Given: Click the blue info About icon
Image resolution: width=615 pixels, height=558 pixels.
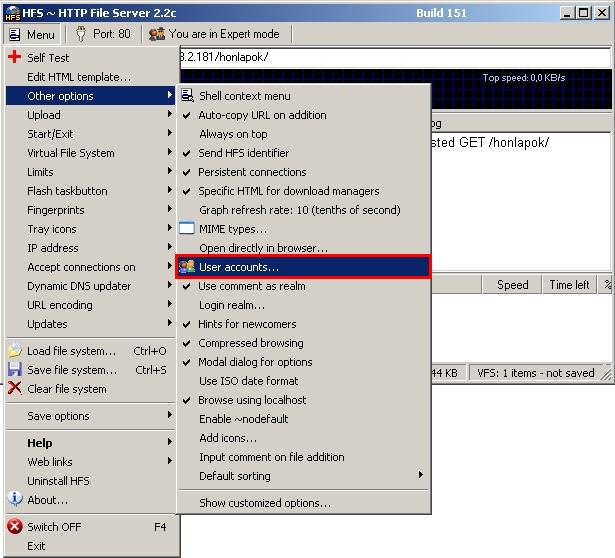Looking at the screenshot, I should (x=15, y=499).
